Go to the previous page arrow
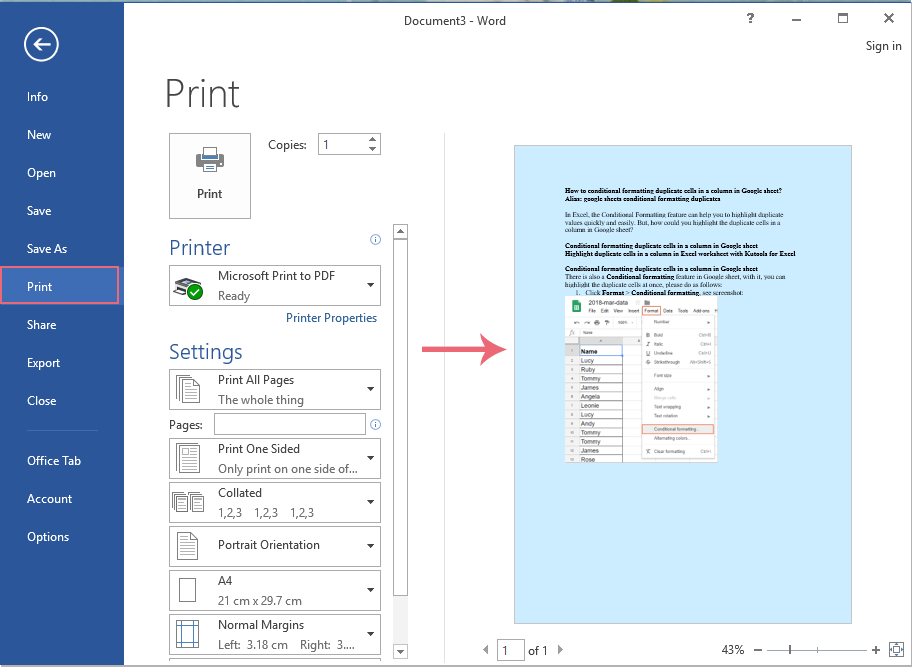Image resolution: width=913 pixels, height=667 pixels. pos(487,651)
